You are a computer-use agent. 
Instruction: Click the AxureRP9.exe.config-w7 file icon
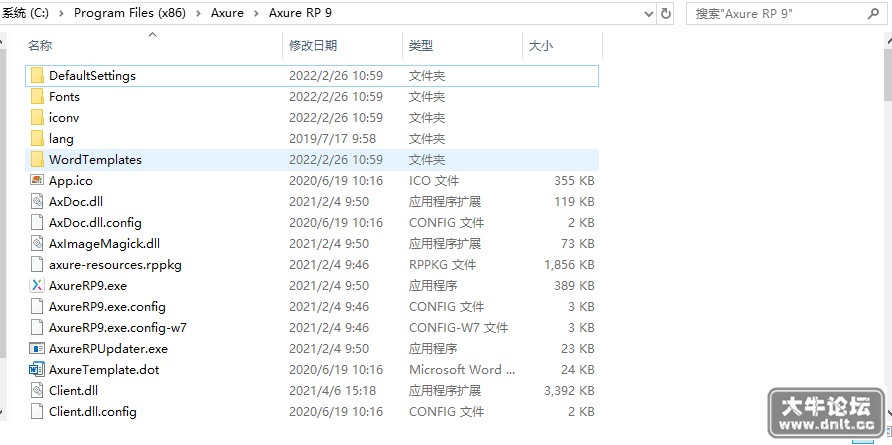pos(37,328)
